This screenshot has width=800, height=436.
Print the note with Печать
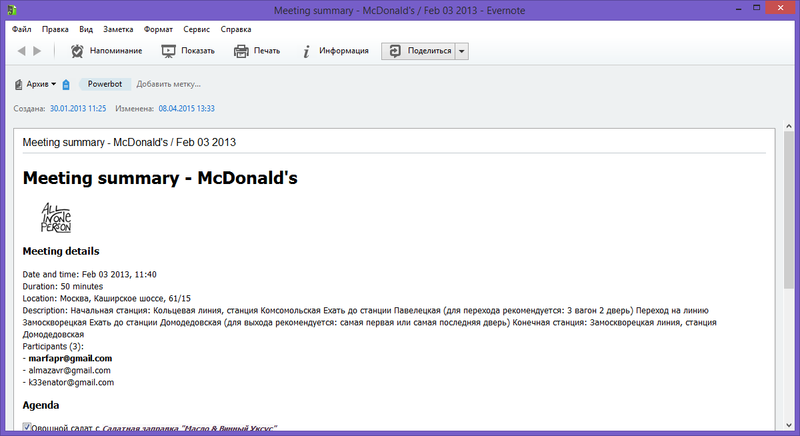coord(242,51)
